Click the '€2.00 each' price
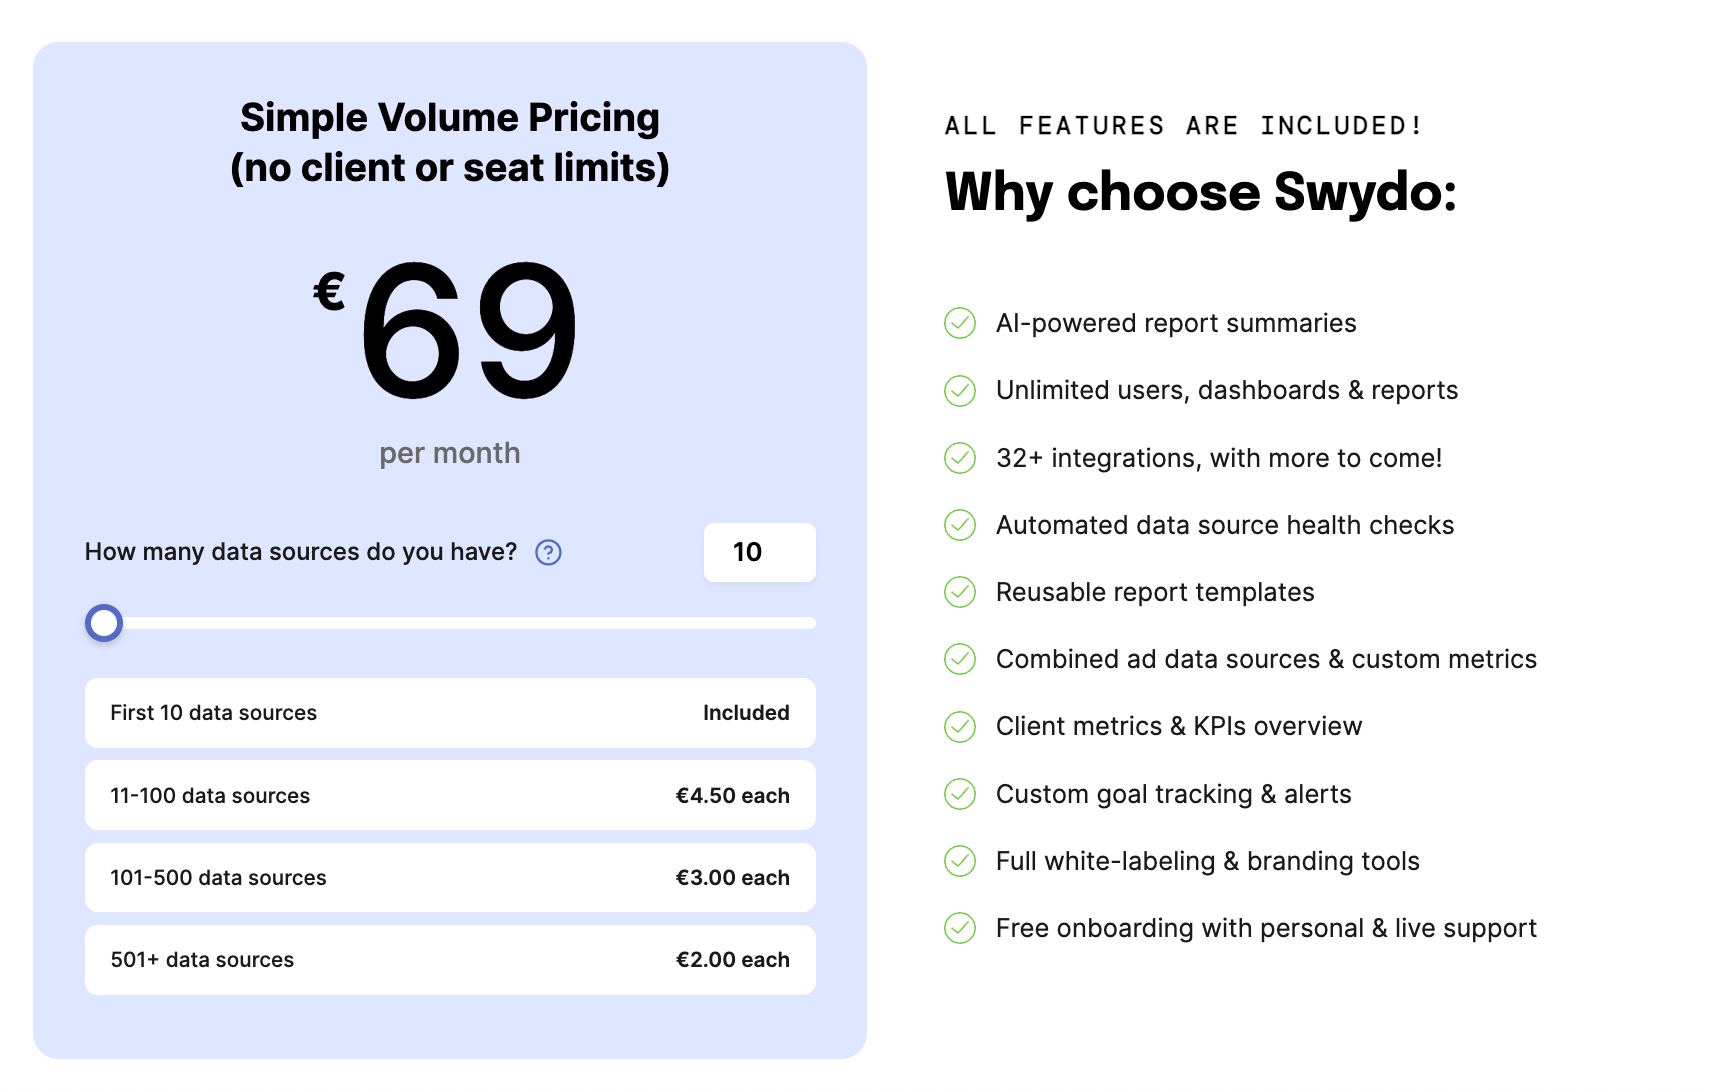Viewport: 1710px width, 1092px height. tap(732, 960)
